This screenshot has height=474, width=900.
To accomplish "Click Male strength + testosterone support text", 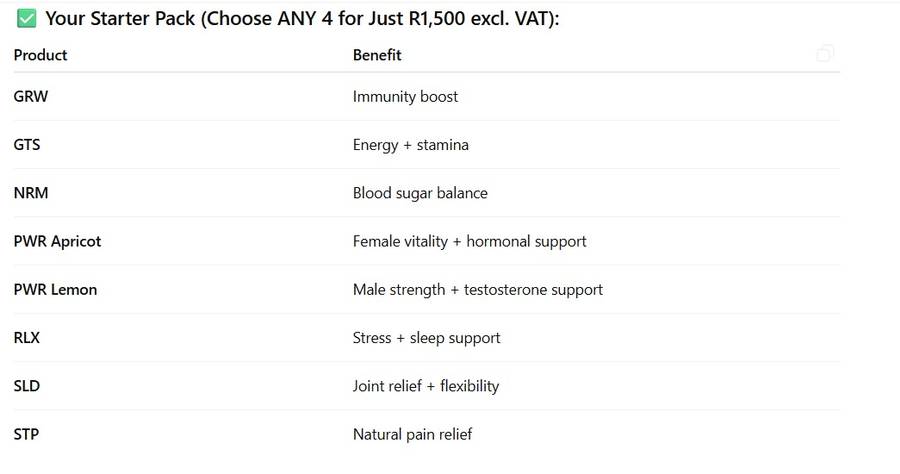I will click(x=477, y=290).
